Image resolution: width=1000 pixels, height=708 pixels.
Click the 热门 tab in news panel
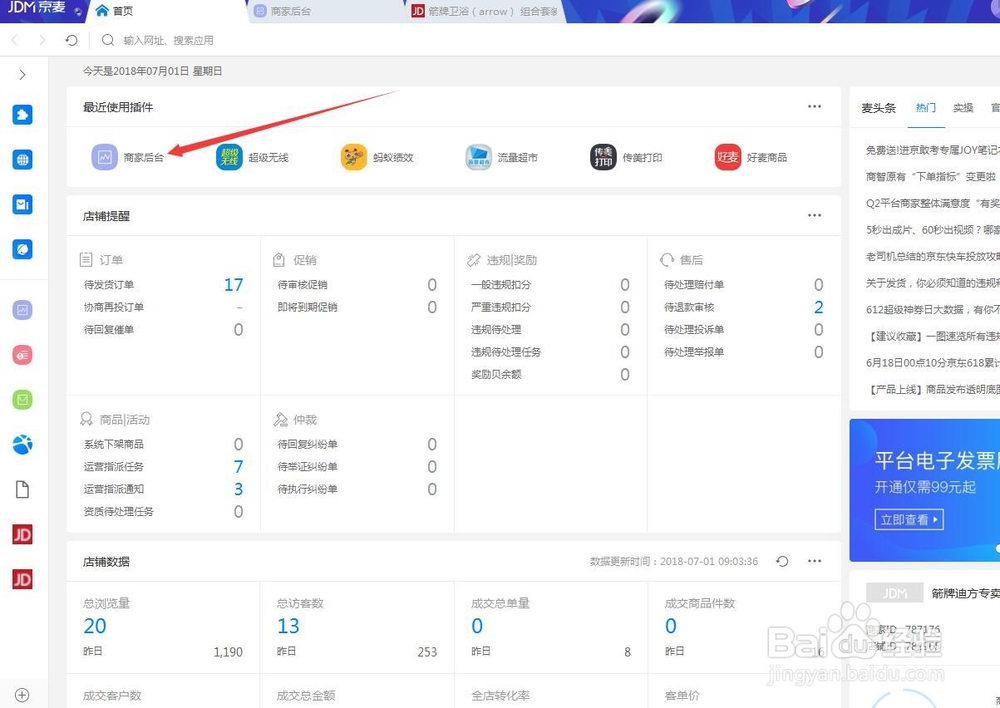[x=925, y=108]
